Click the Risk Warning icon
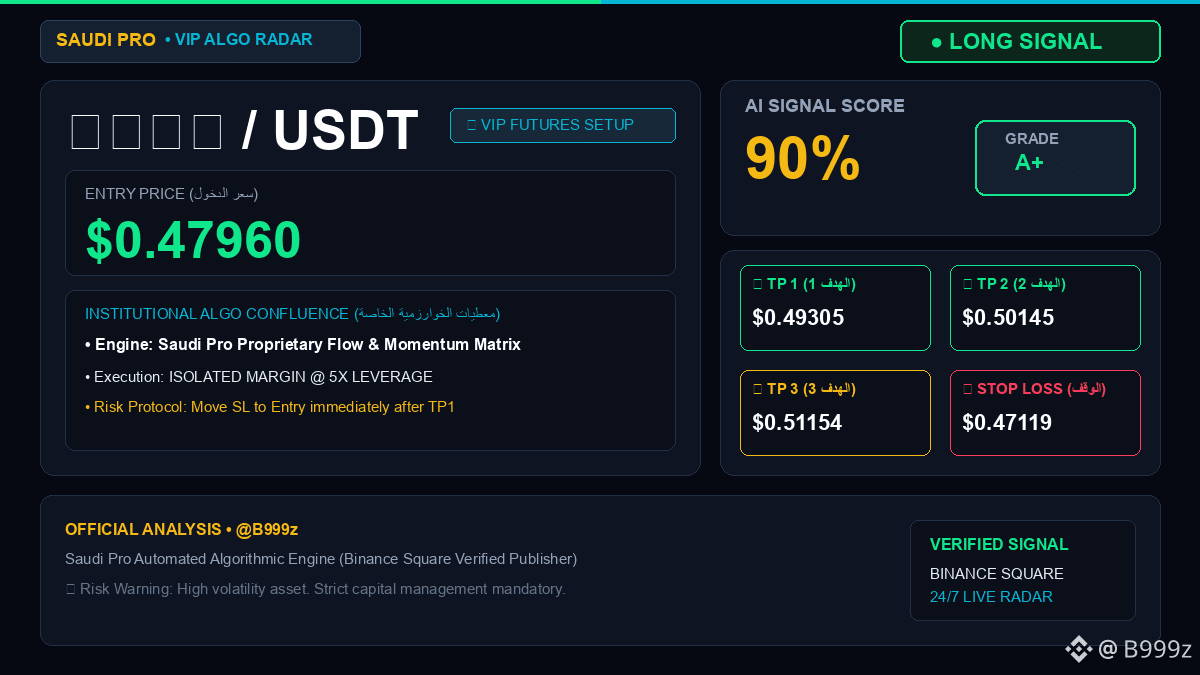The width and height of the screenshot is (1200, 675). point(70,589)
